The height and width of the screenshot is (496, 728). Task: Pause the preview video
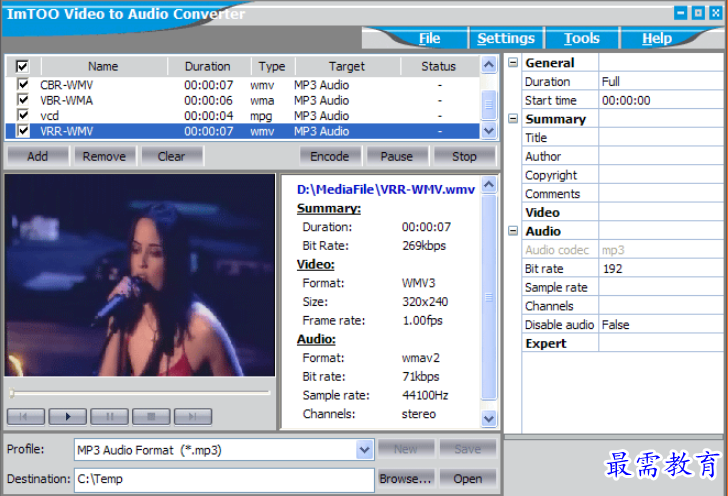pyautogui.click(x=110, y=417)
